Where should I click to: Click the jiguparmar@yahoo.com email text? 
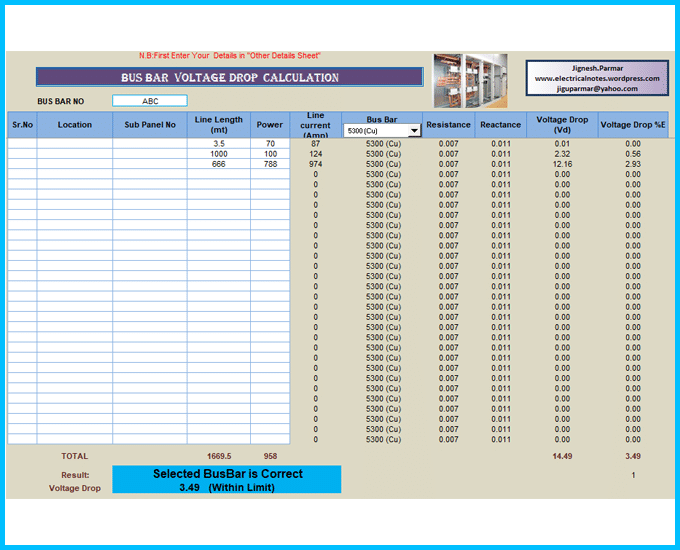597,88
